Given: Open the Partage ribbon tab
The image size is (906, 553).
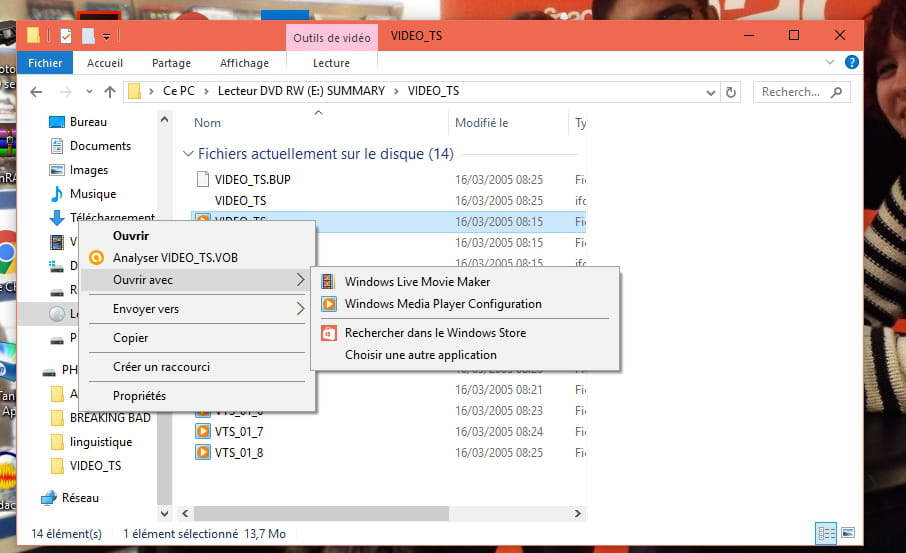Looking at the screenshot, I should tap(171, 63).
